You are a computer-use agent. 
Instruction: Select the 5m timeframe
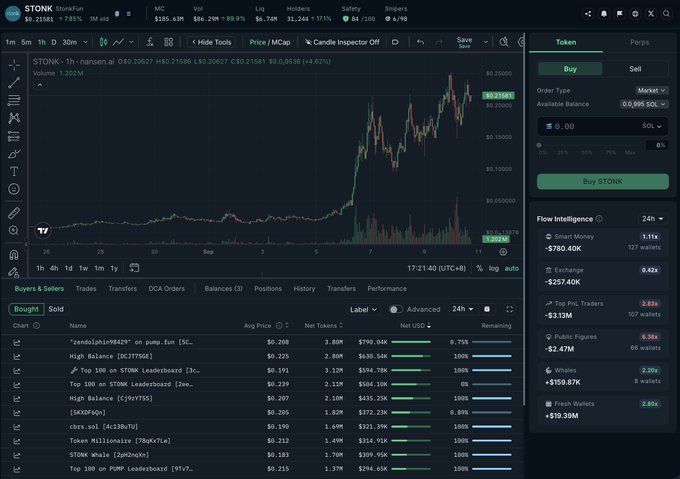pos(26,42)
